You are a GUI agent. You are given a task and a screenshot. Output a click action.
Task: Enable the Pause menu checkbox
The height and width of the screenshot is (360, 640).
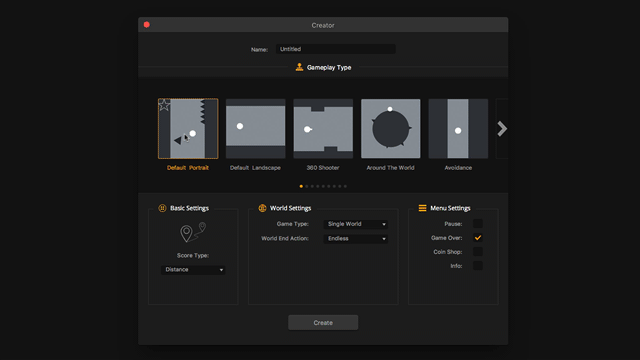(x=478, y=224)
